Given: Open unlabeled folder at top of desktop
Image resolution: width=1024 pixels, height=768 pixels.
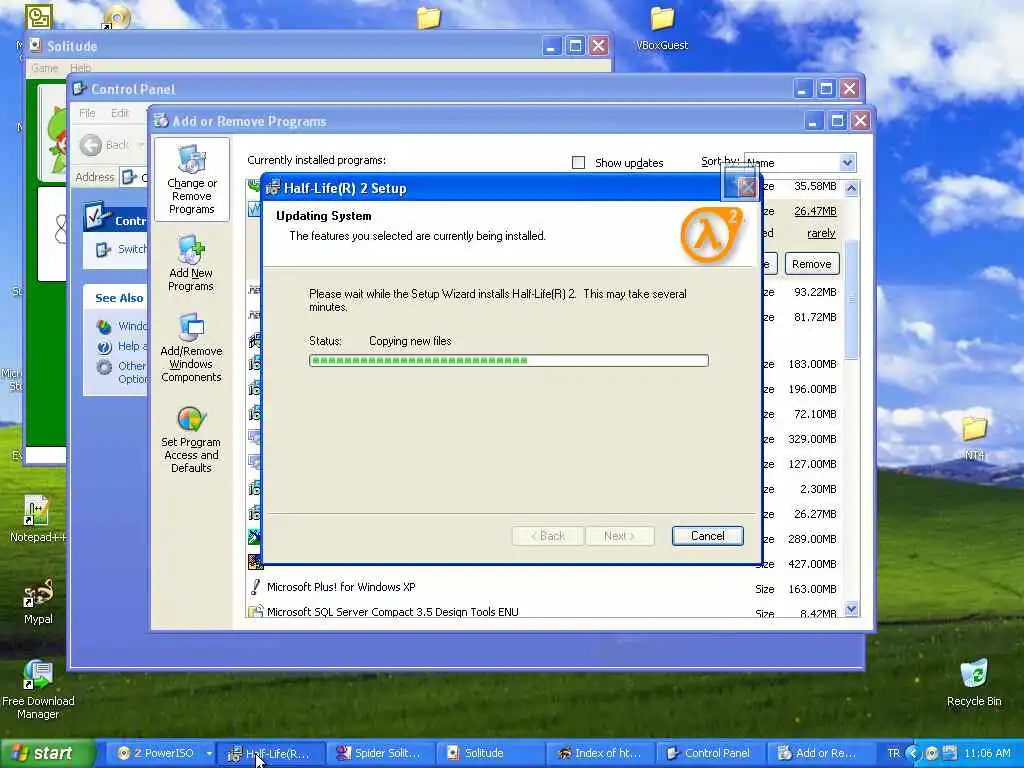Looking at the screenshot, I should (428, 18).
